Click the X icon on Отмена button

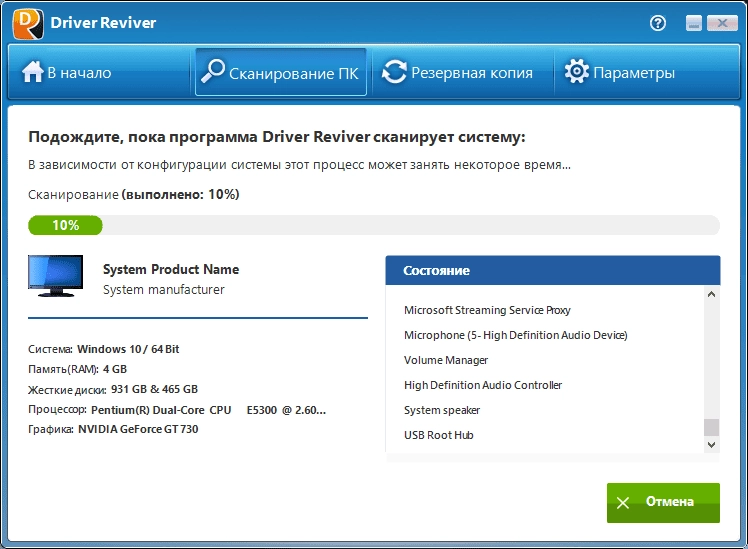pyautogui.click(x=623, y=502)
